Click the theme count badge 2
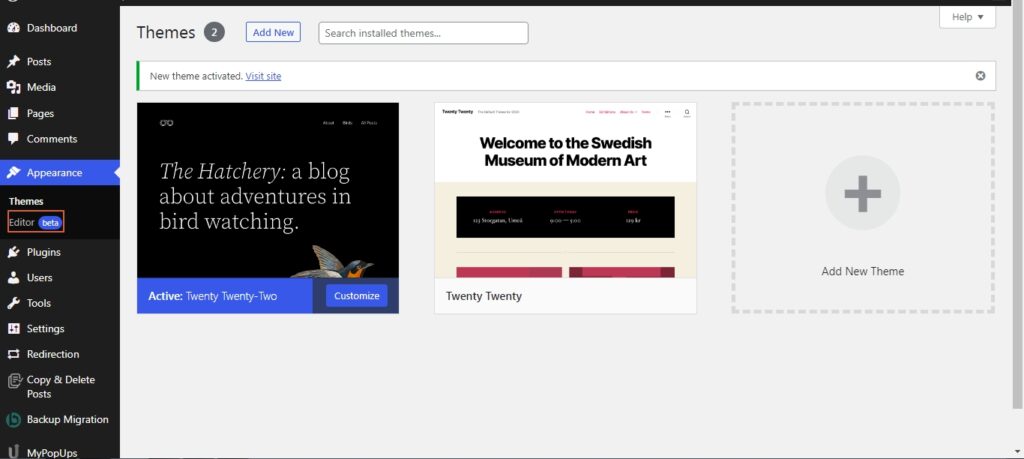The height and width of the screenshot is (459, 1024). tap(214, 32)
